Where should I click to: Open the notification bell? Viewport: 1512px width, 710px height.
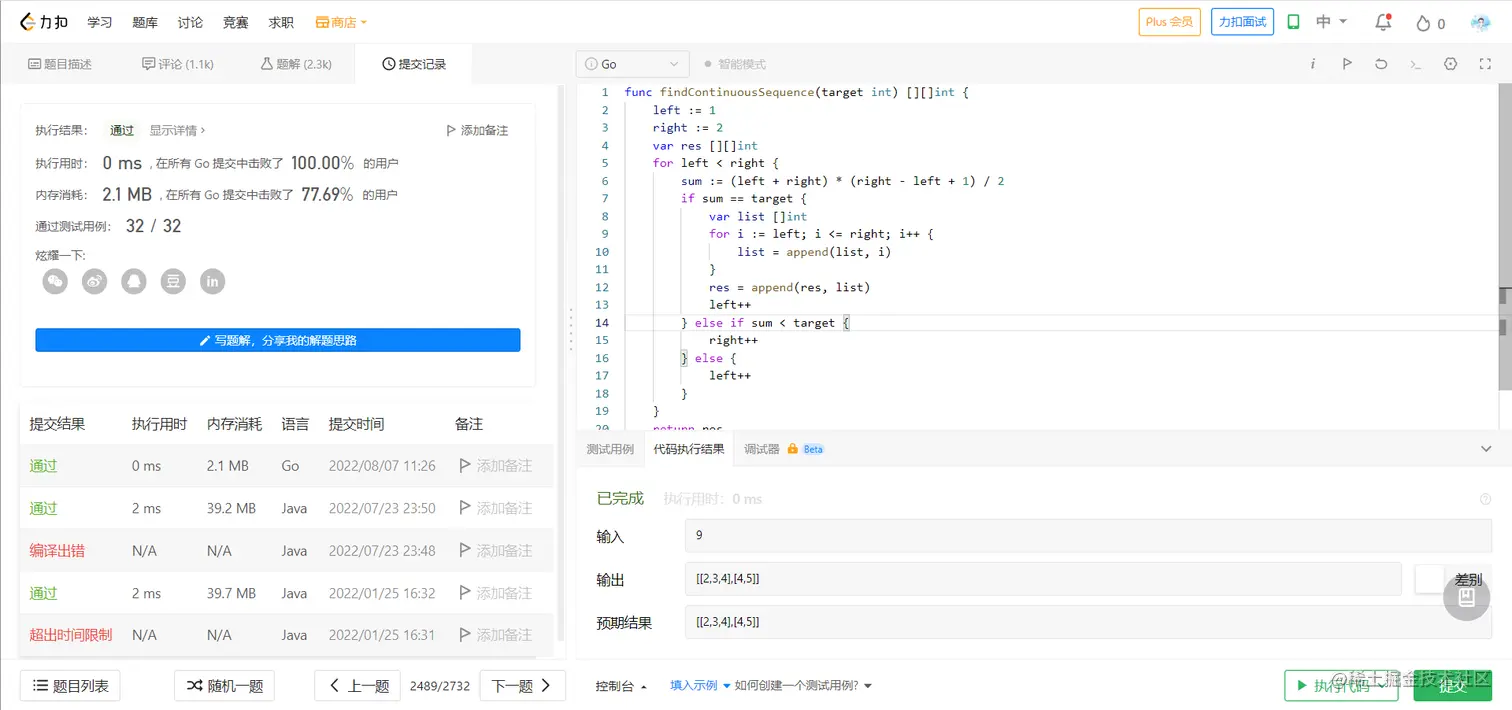click(x=1383, y=22)
